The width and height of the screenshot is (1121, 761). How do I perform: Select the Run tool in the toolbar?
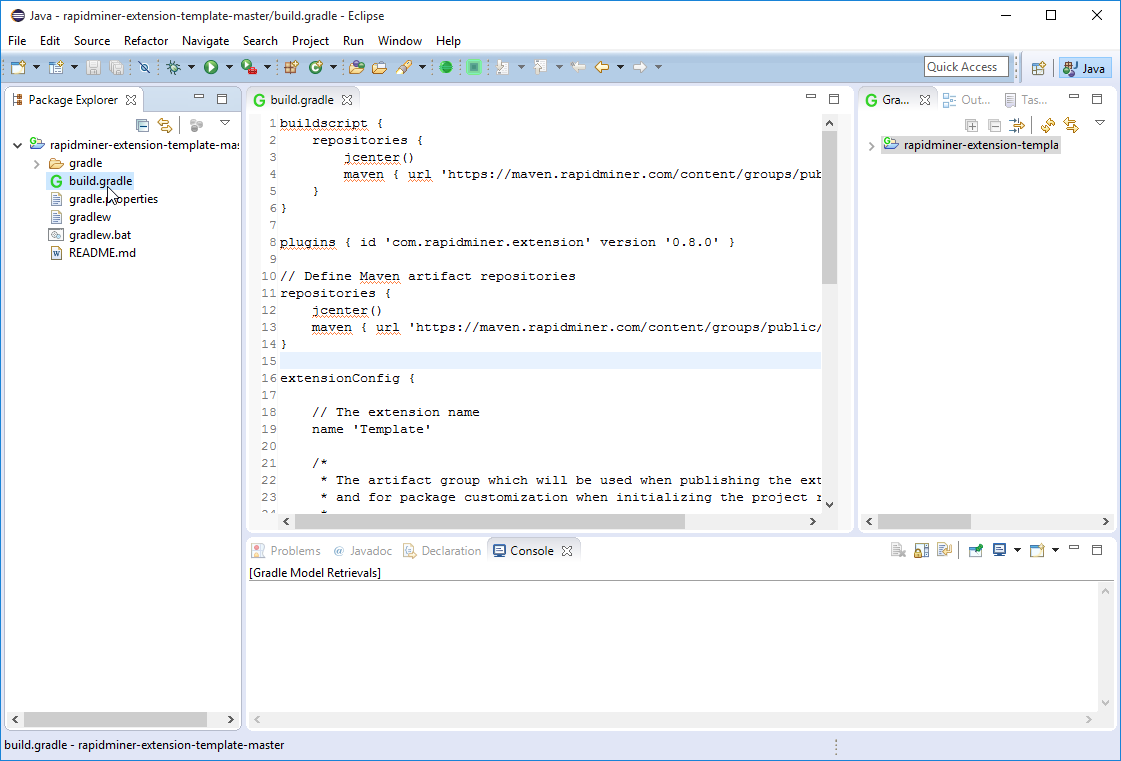[x=210, y=67]
